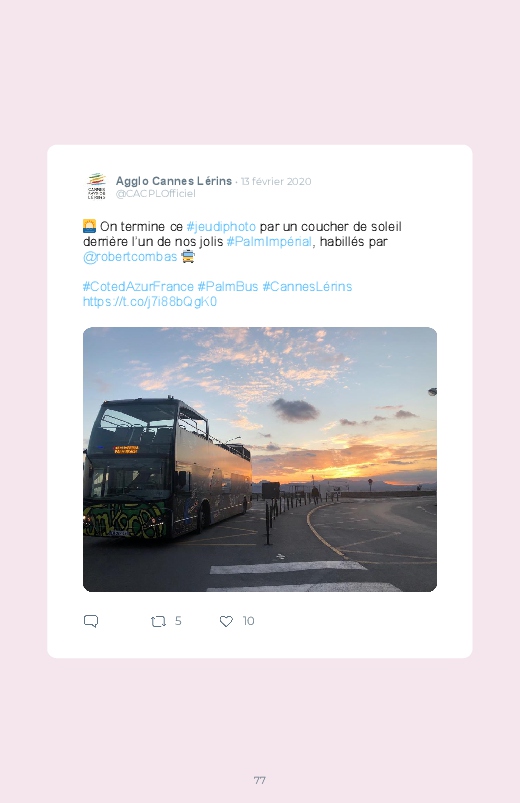Follow the #PalmImpérial hashtag

pyautogui.click(x=269, y=241)
